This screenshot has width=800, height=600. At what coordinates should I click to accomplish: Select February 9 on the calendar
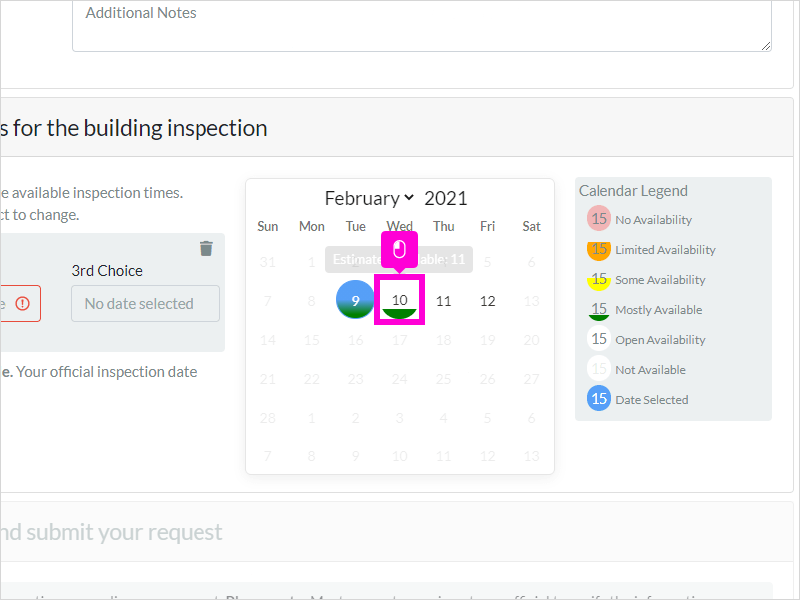tap(355, 300)
